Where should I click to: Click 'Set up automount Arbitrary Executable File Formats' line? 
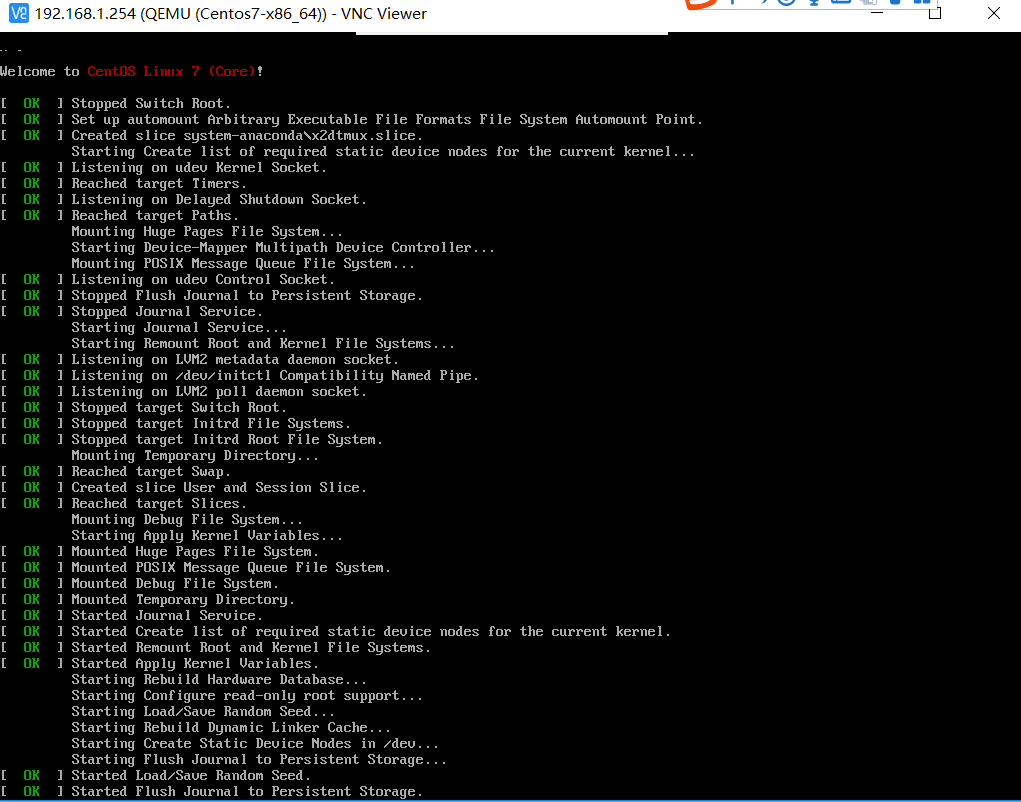coord(387,120)
